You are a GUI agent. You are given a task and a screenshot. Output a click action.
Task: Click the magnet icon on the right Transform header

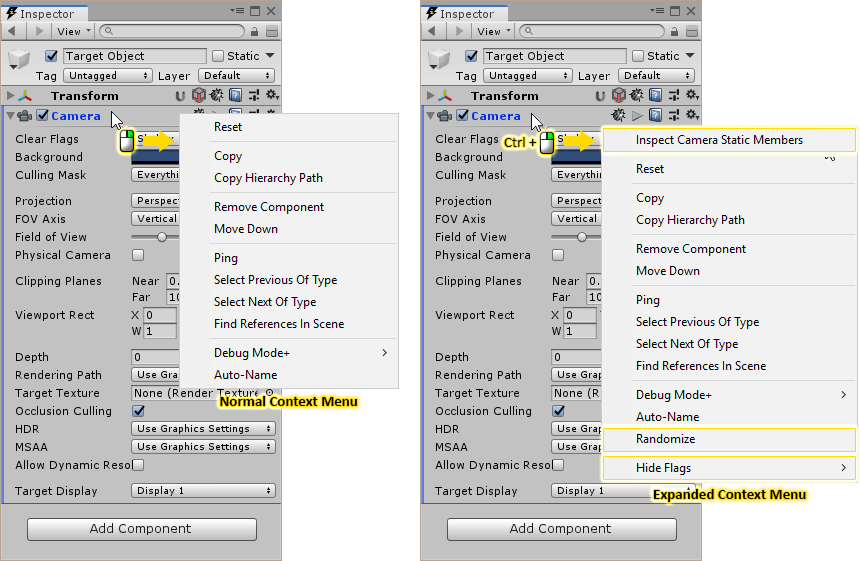[600, 96]
